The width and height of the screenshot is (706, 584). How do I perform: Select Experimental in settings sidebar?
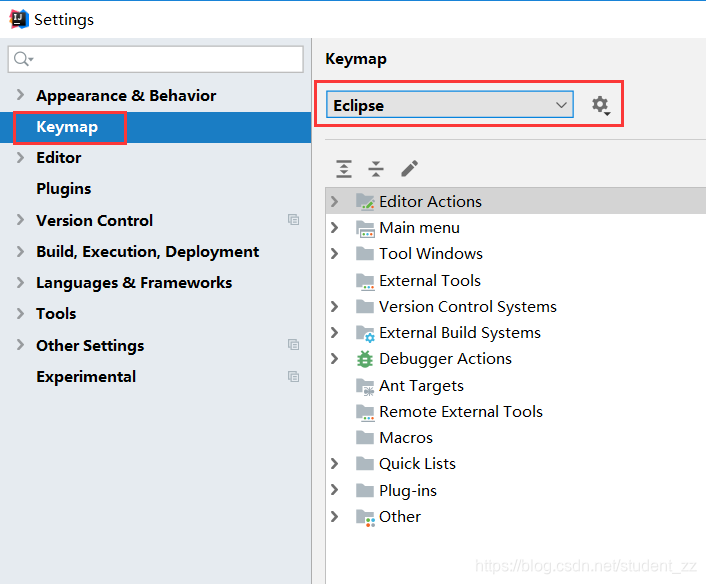(x=155, y=376)
